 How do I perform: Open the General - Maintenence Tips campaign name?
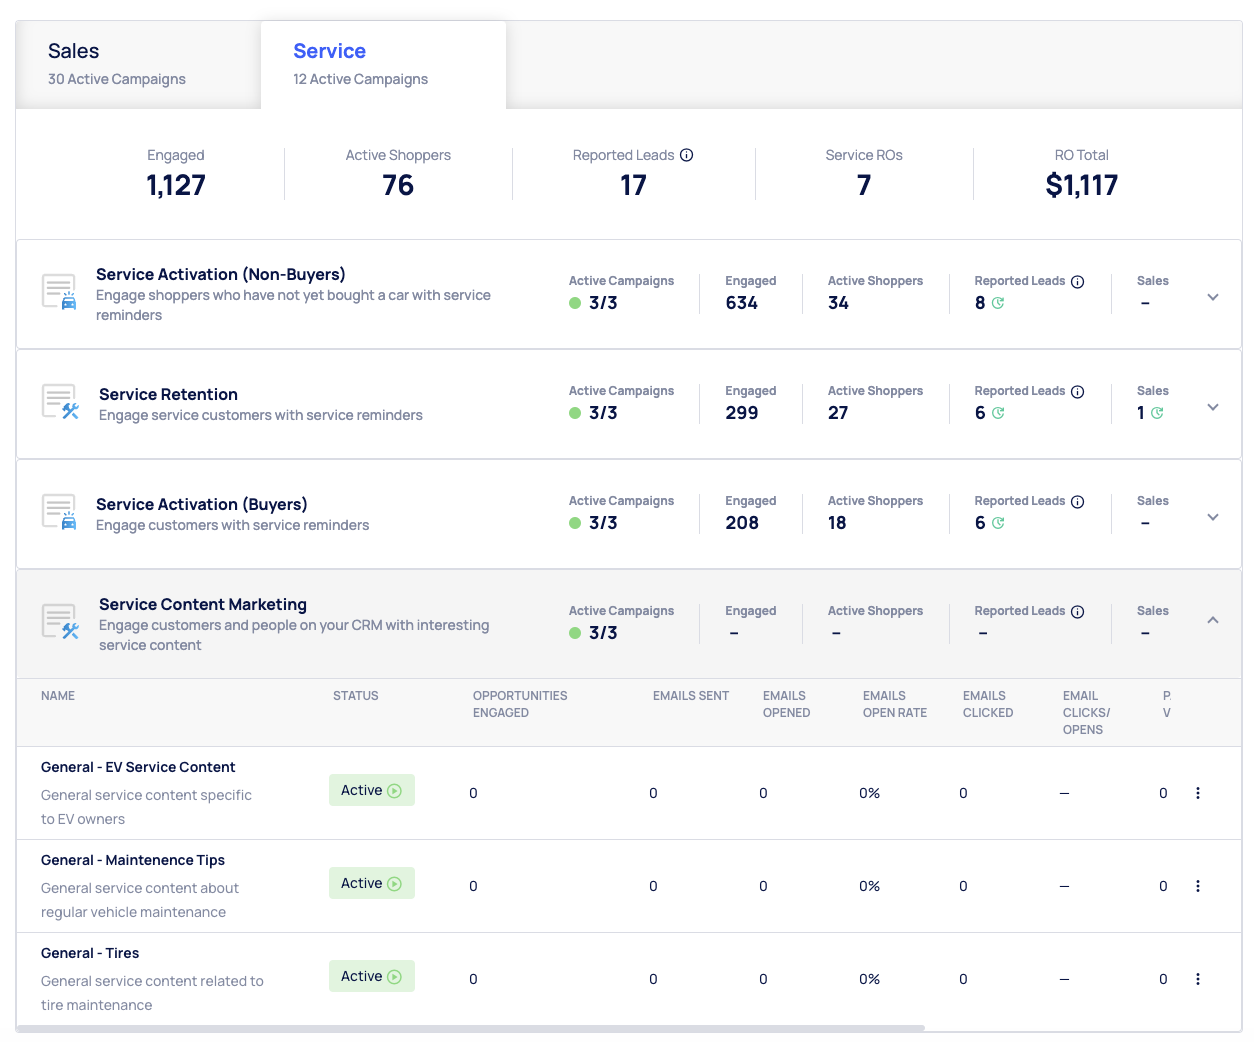[133, 860]
